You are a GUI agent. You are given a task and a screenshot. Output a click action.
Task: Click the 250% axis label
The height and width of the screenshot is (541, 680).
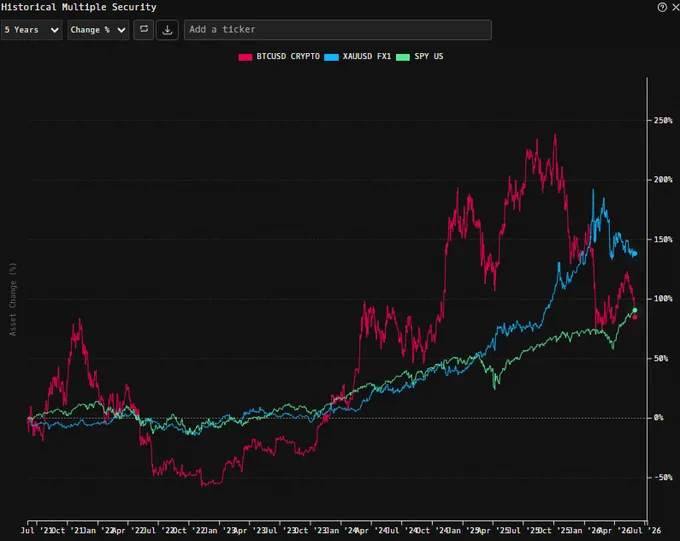click(x=663, y=120)
